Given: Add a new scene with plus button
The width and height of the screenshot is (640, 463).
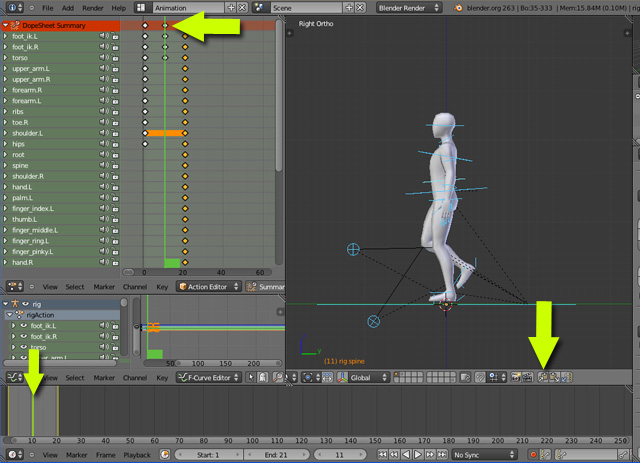Looking at the screenshot, I should (349, 7).
